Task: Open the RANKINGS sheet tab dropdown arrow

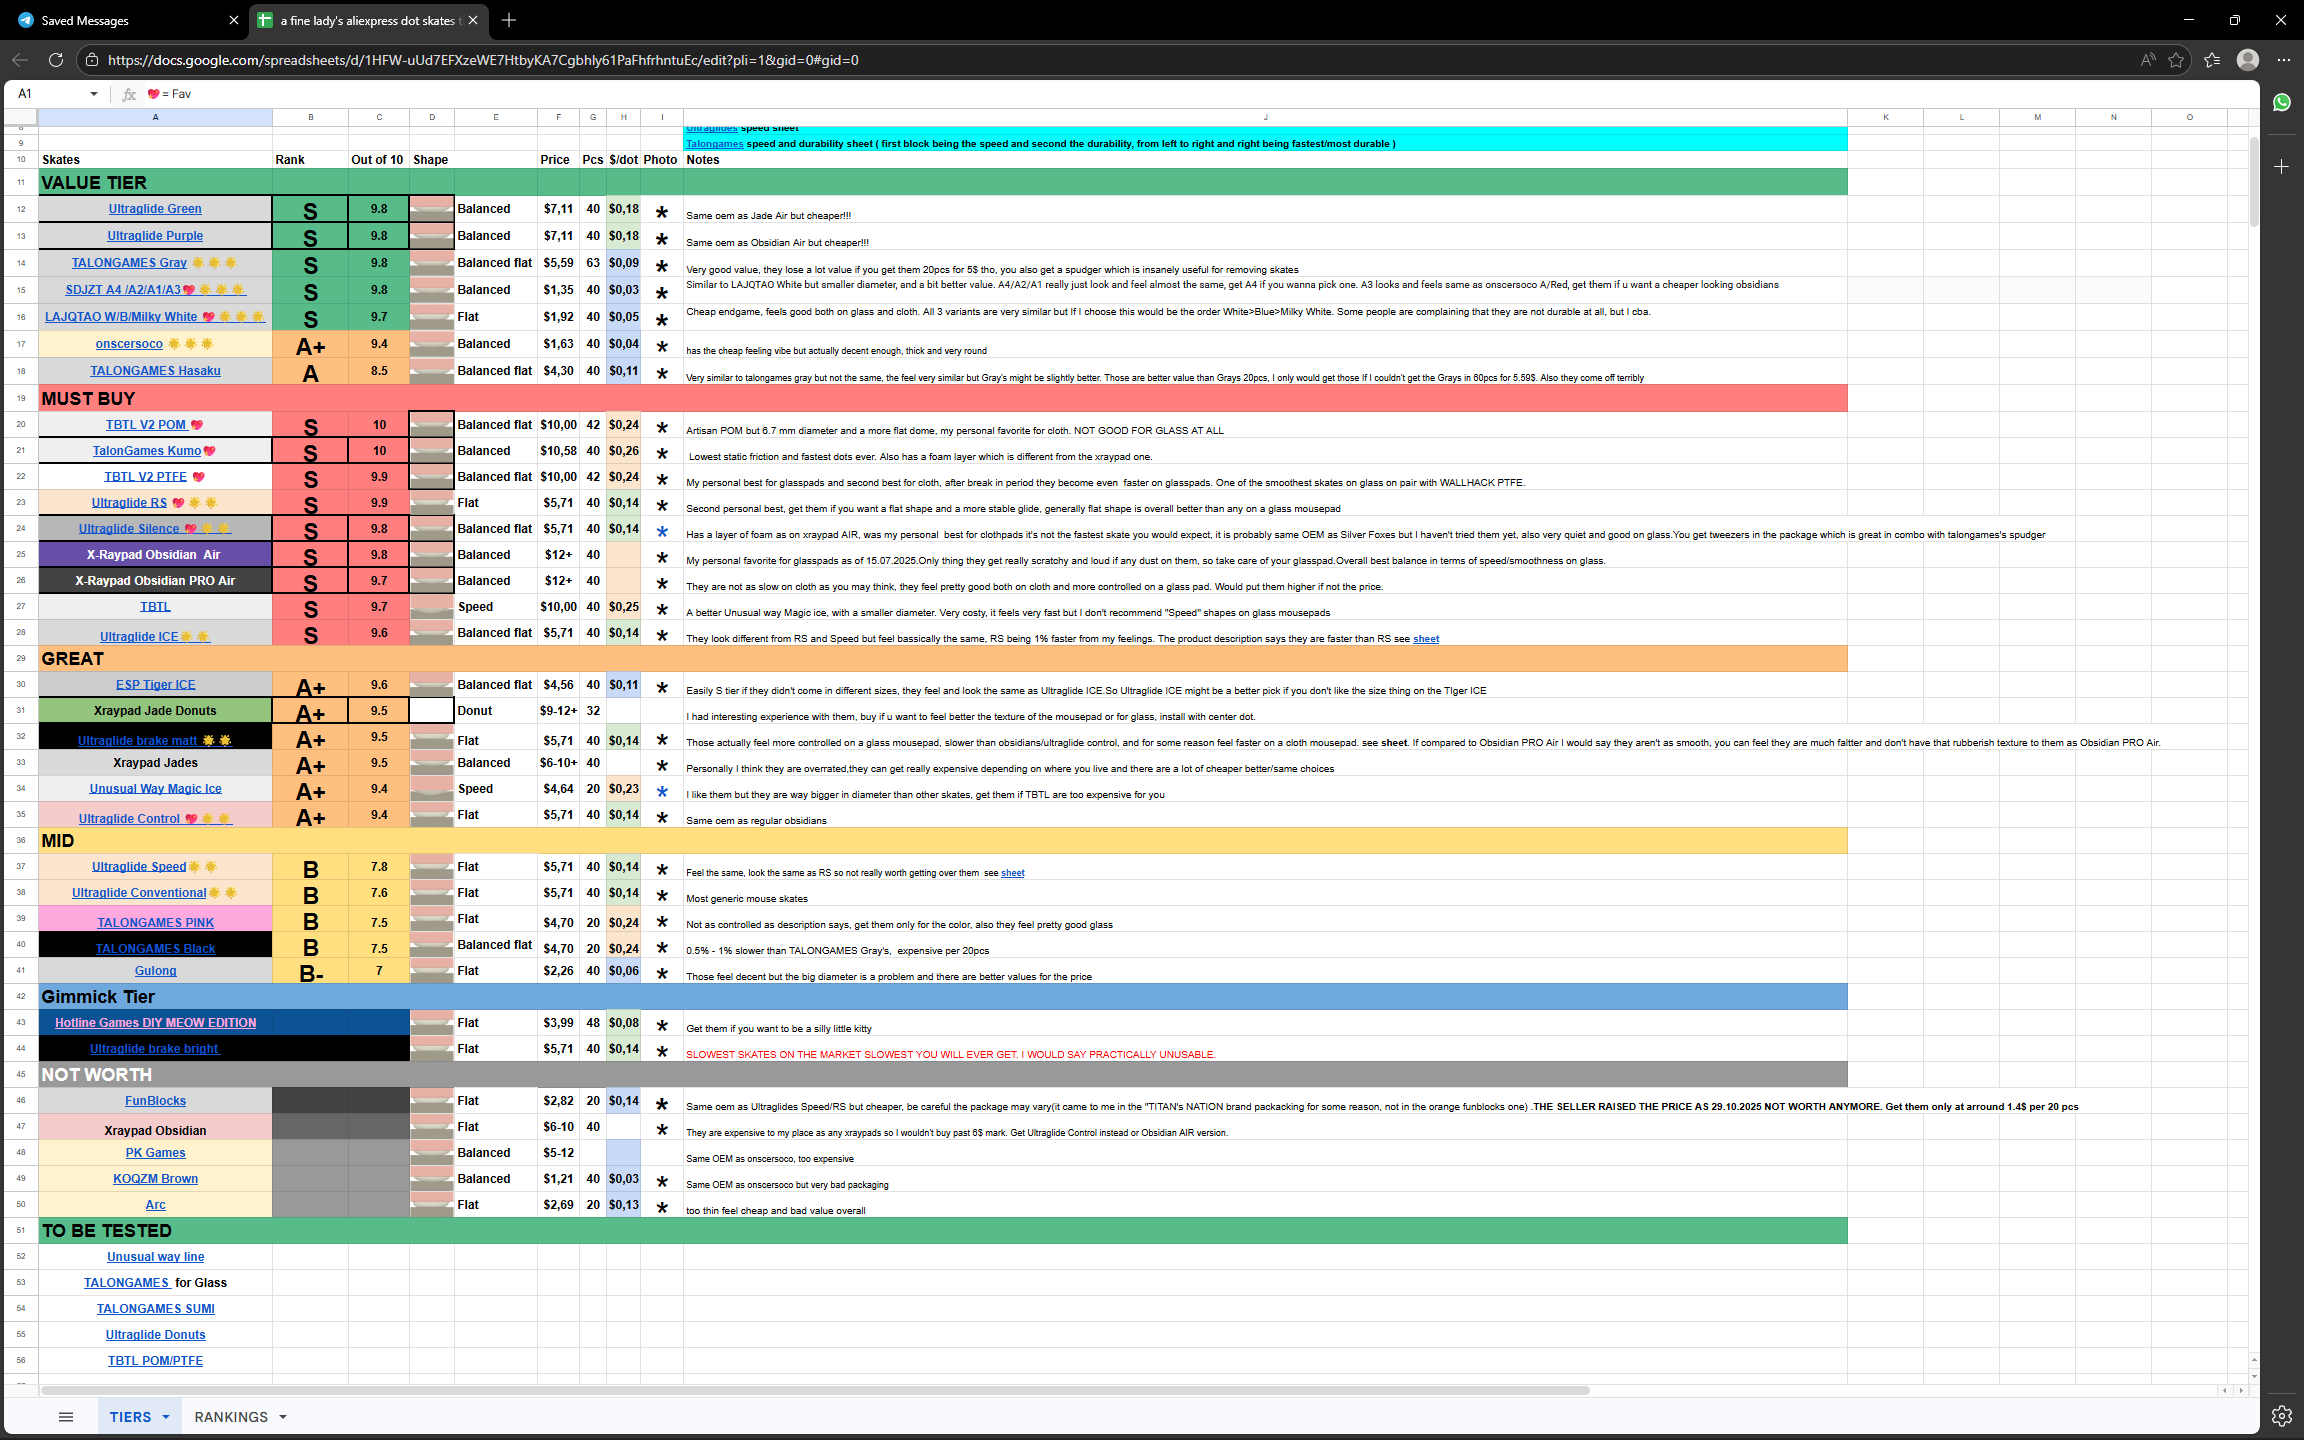Action: (x=283, y=1417)
